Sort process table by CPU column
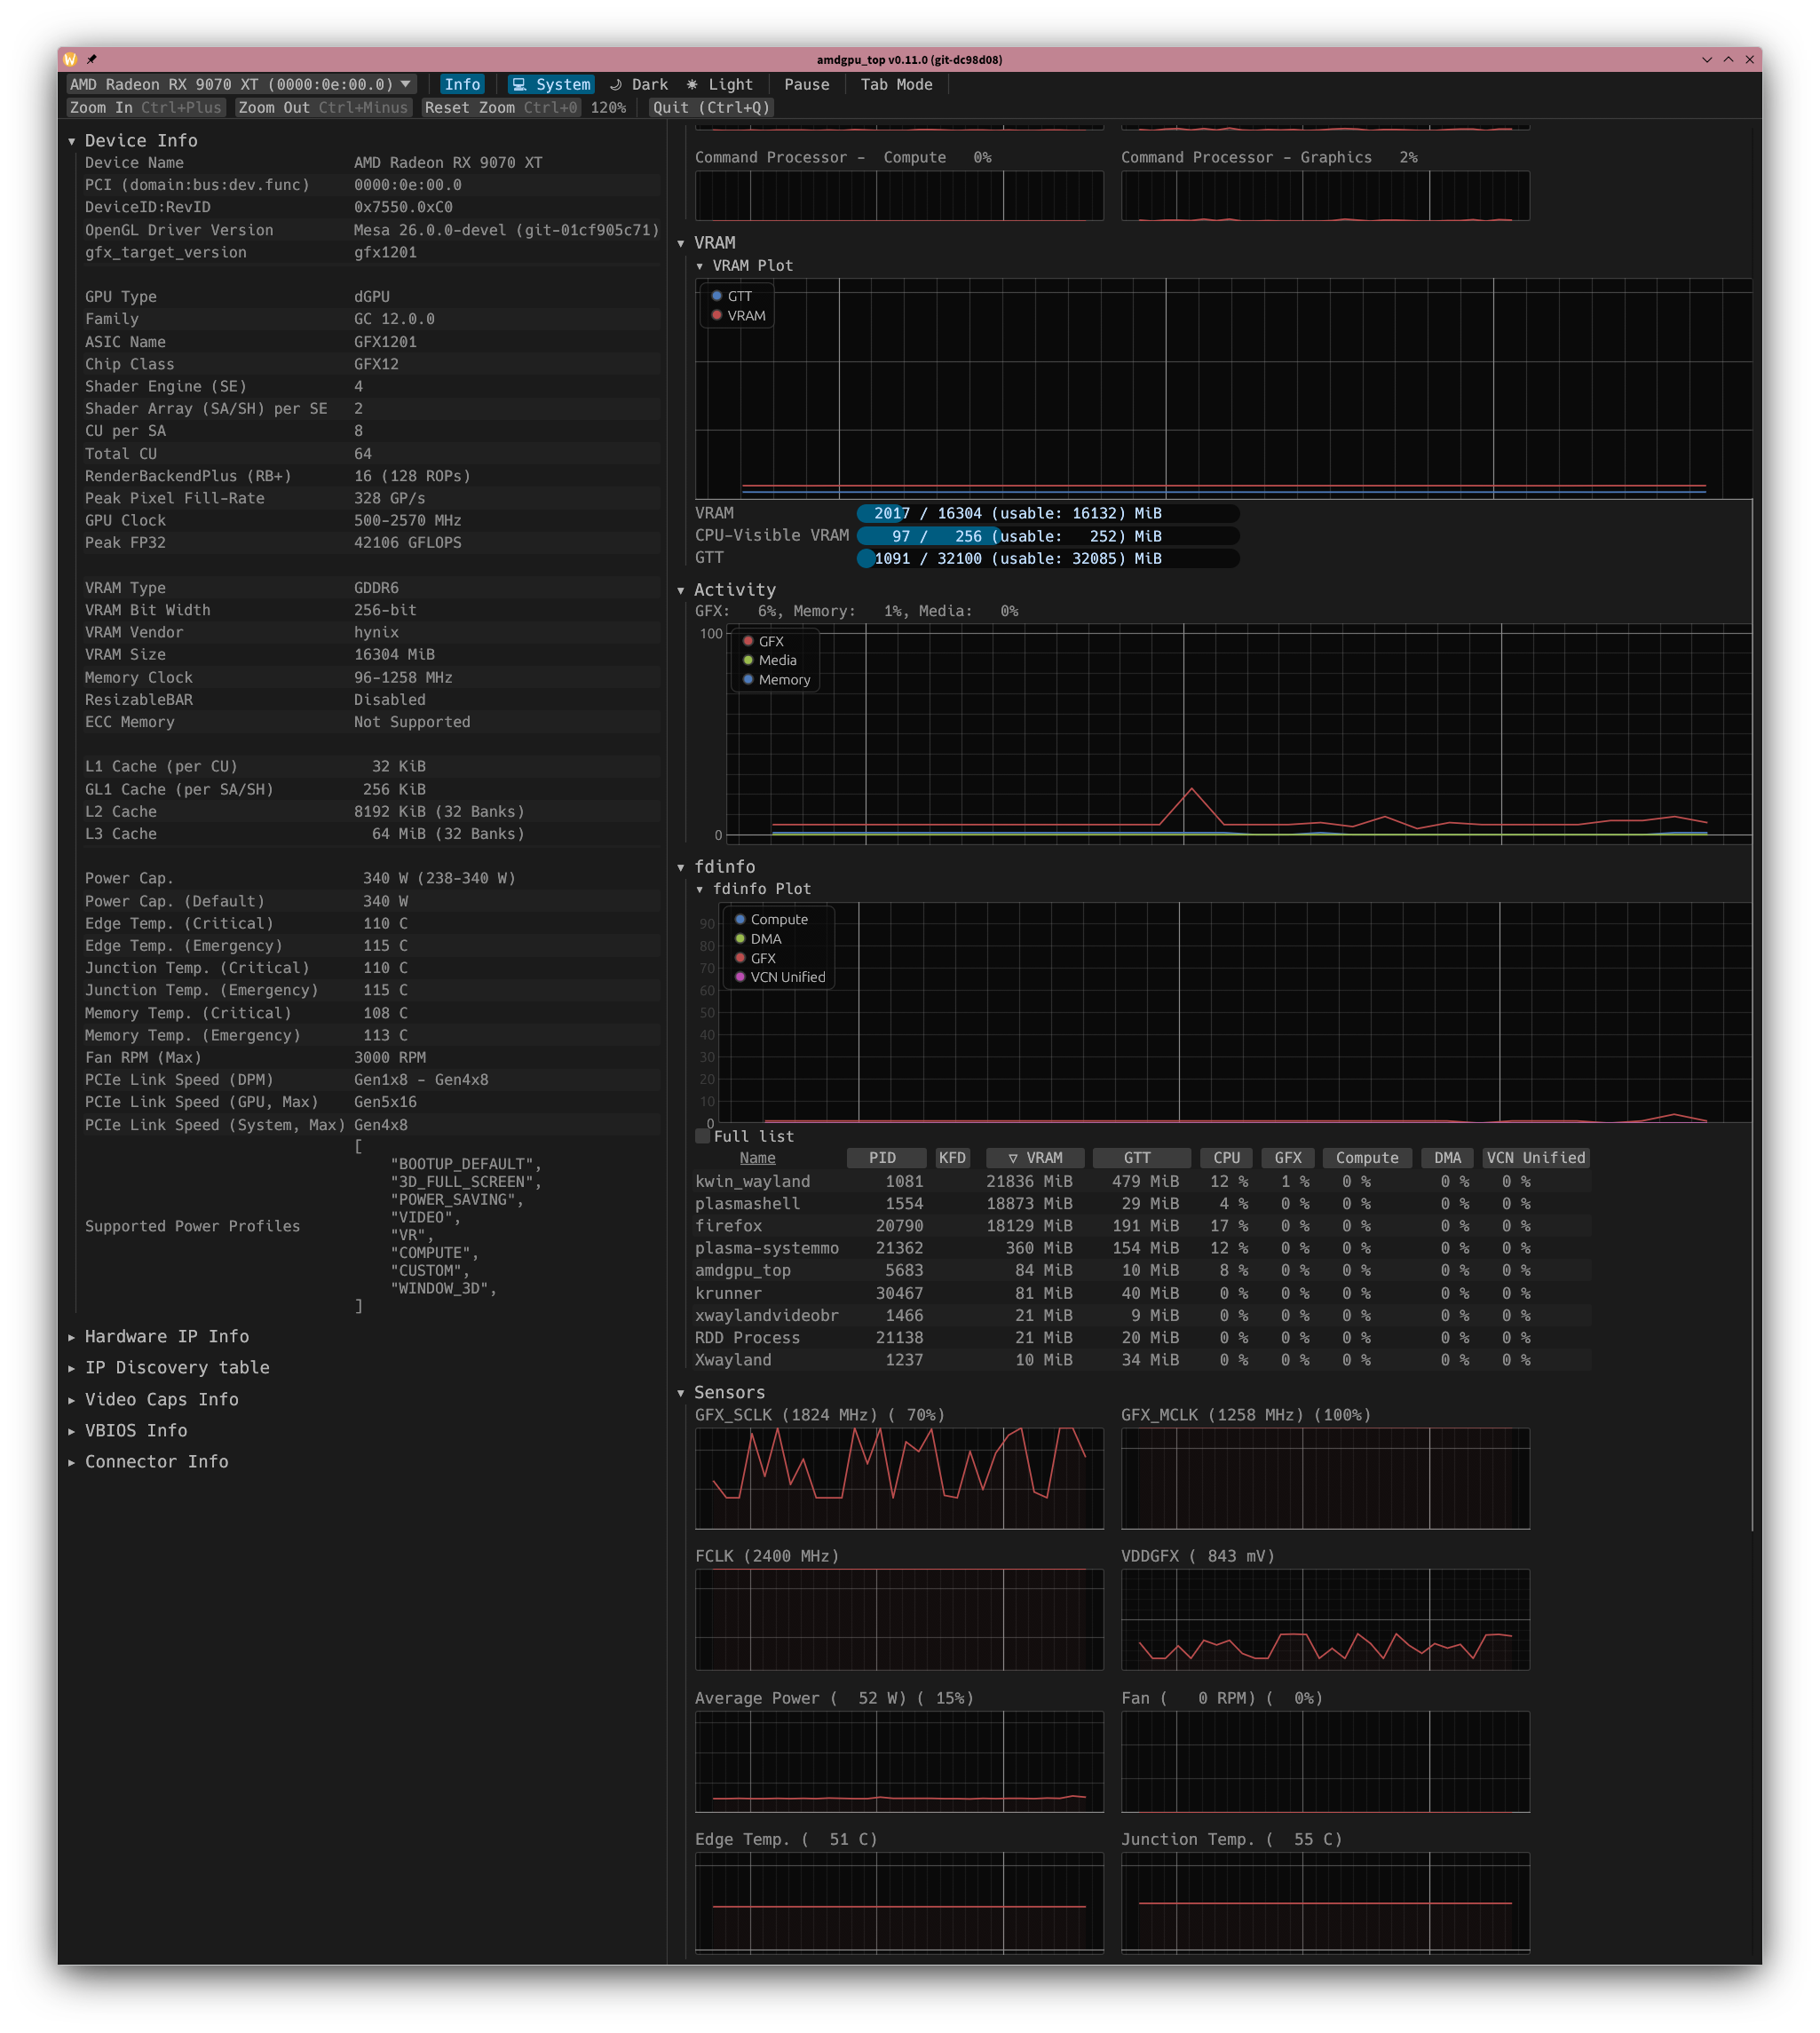Screen dimensions: 1820x2033 click(x=1226, y=1158)
